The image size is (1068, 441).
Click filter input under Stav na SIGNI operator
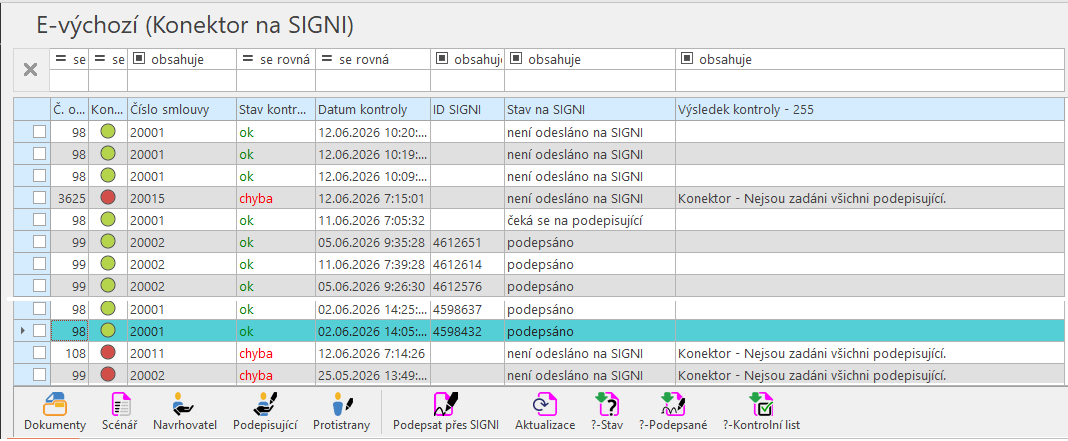point(590,80)
